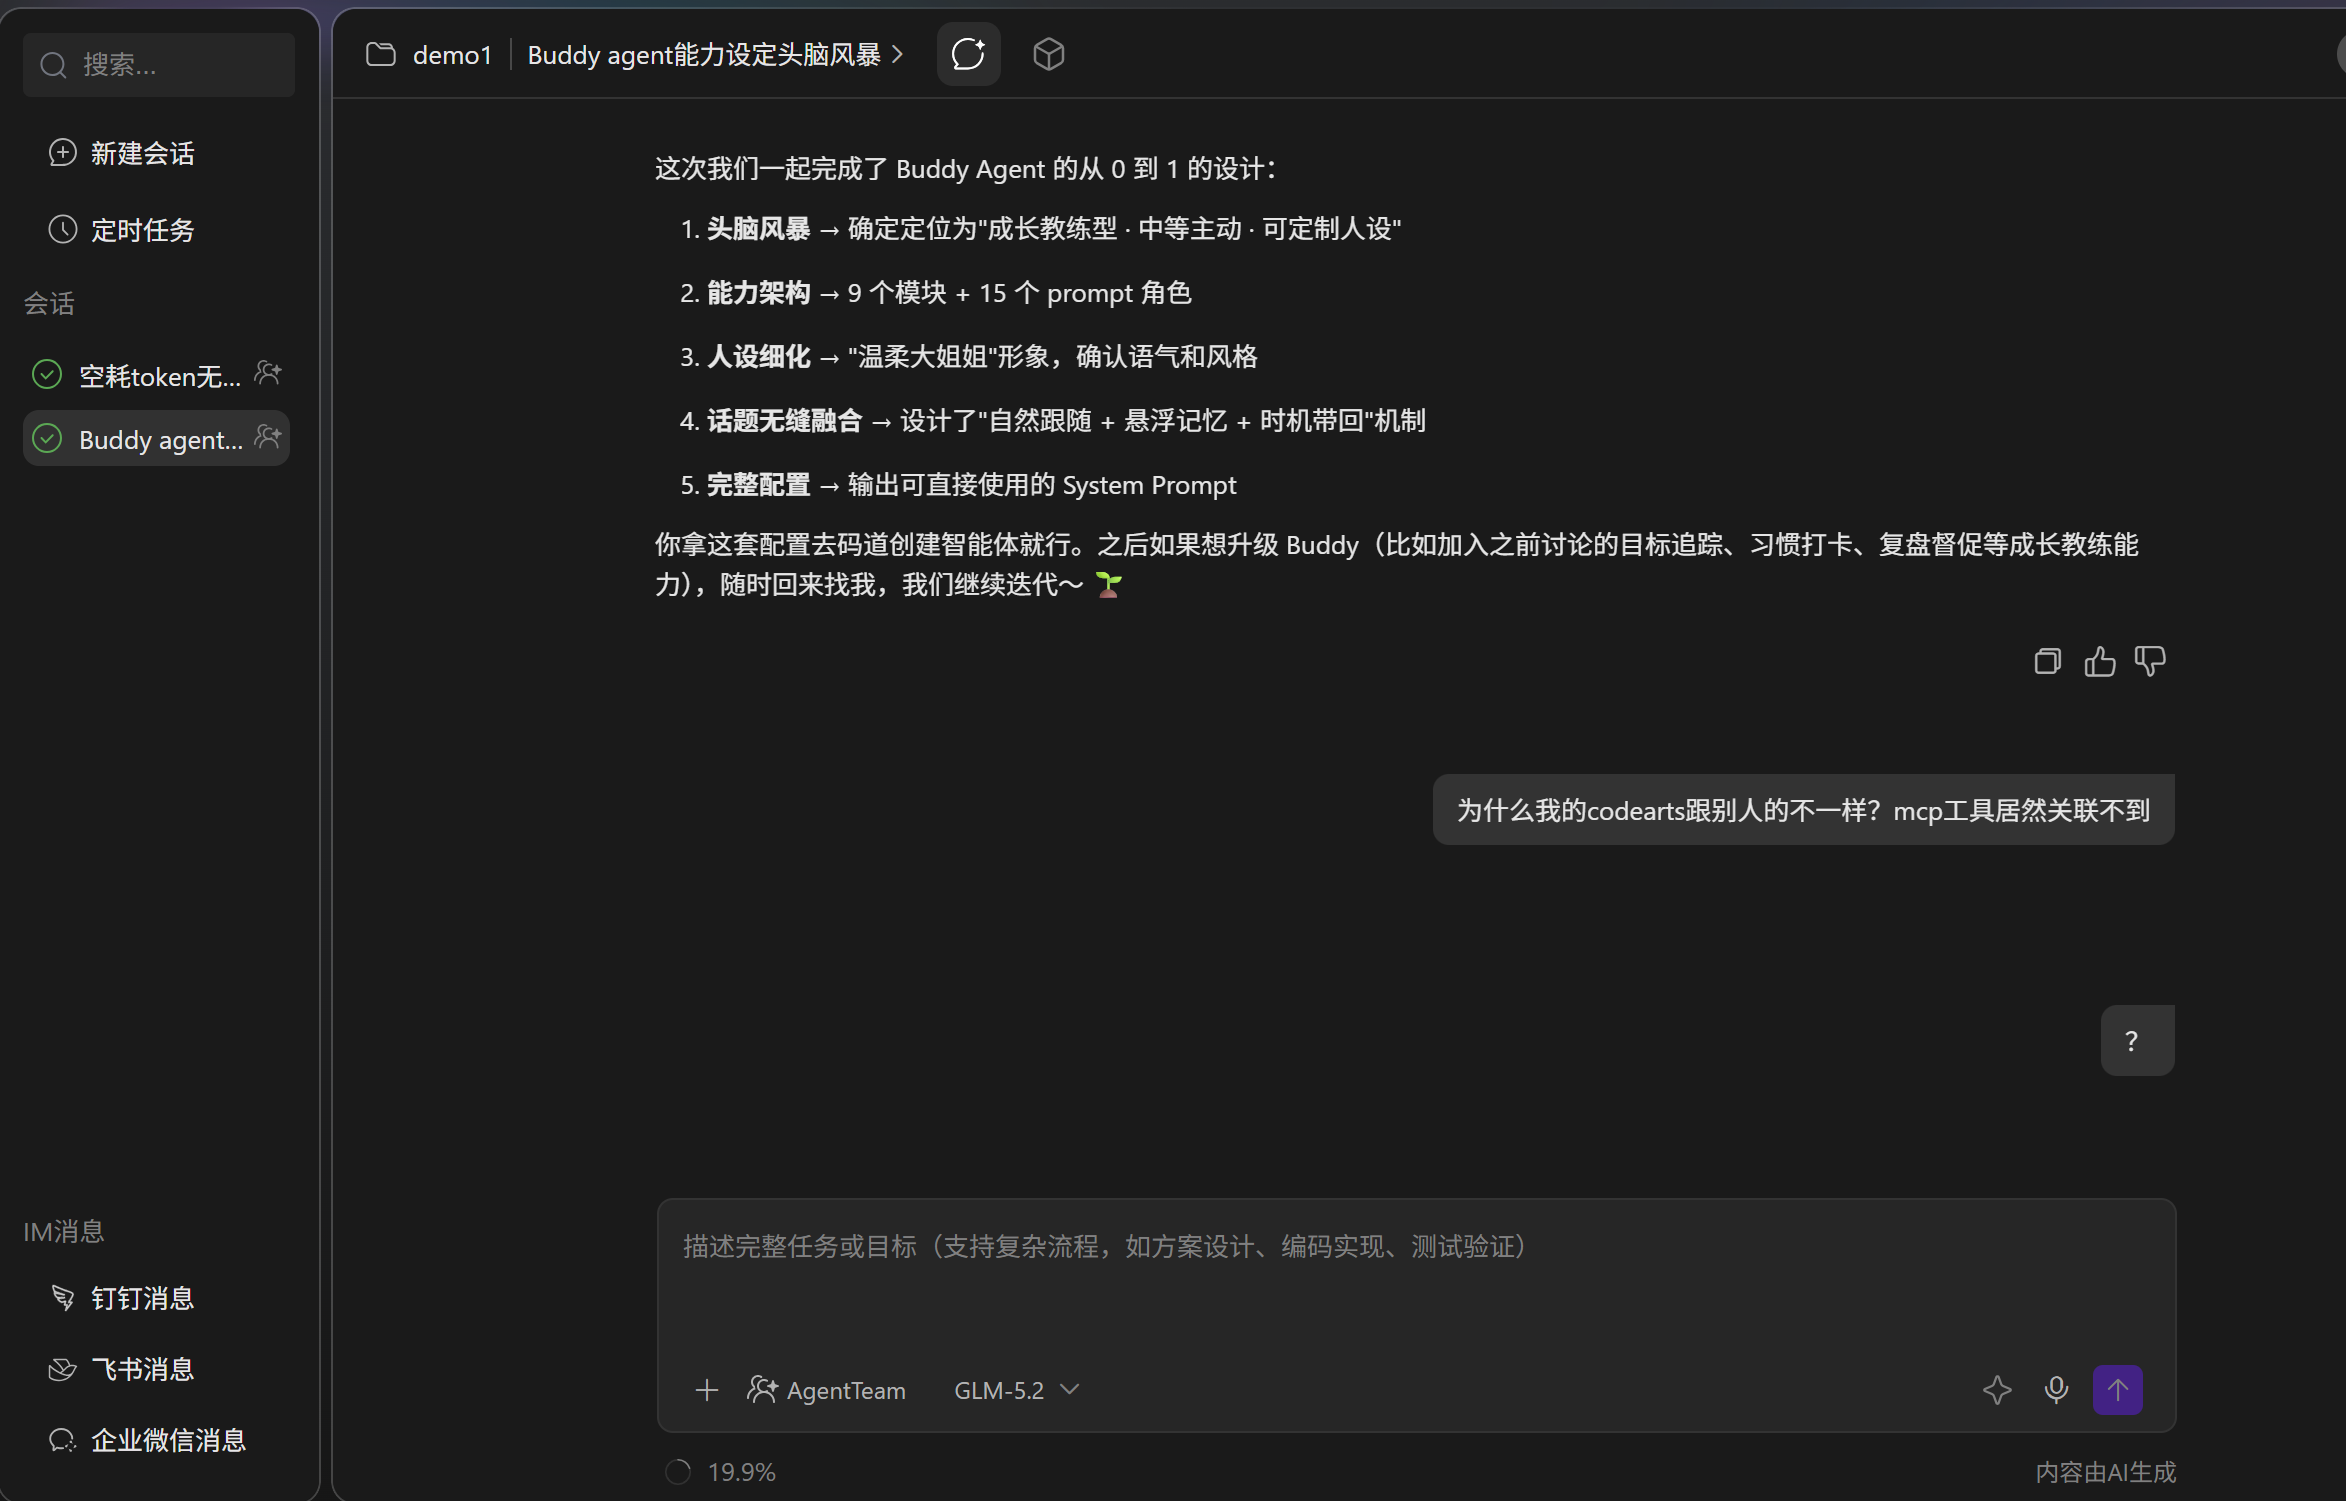Screen dimensions: 2346x1501
Task: Click the search box in the sidebar
Action: (x=158, y=65)
